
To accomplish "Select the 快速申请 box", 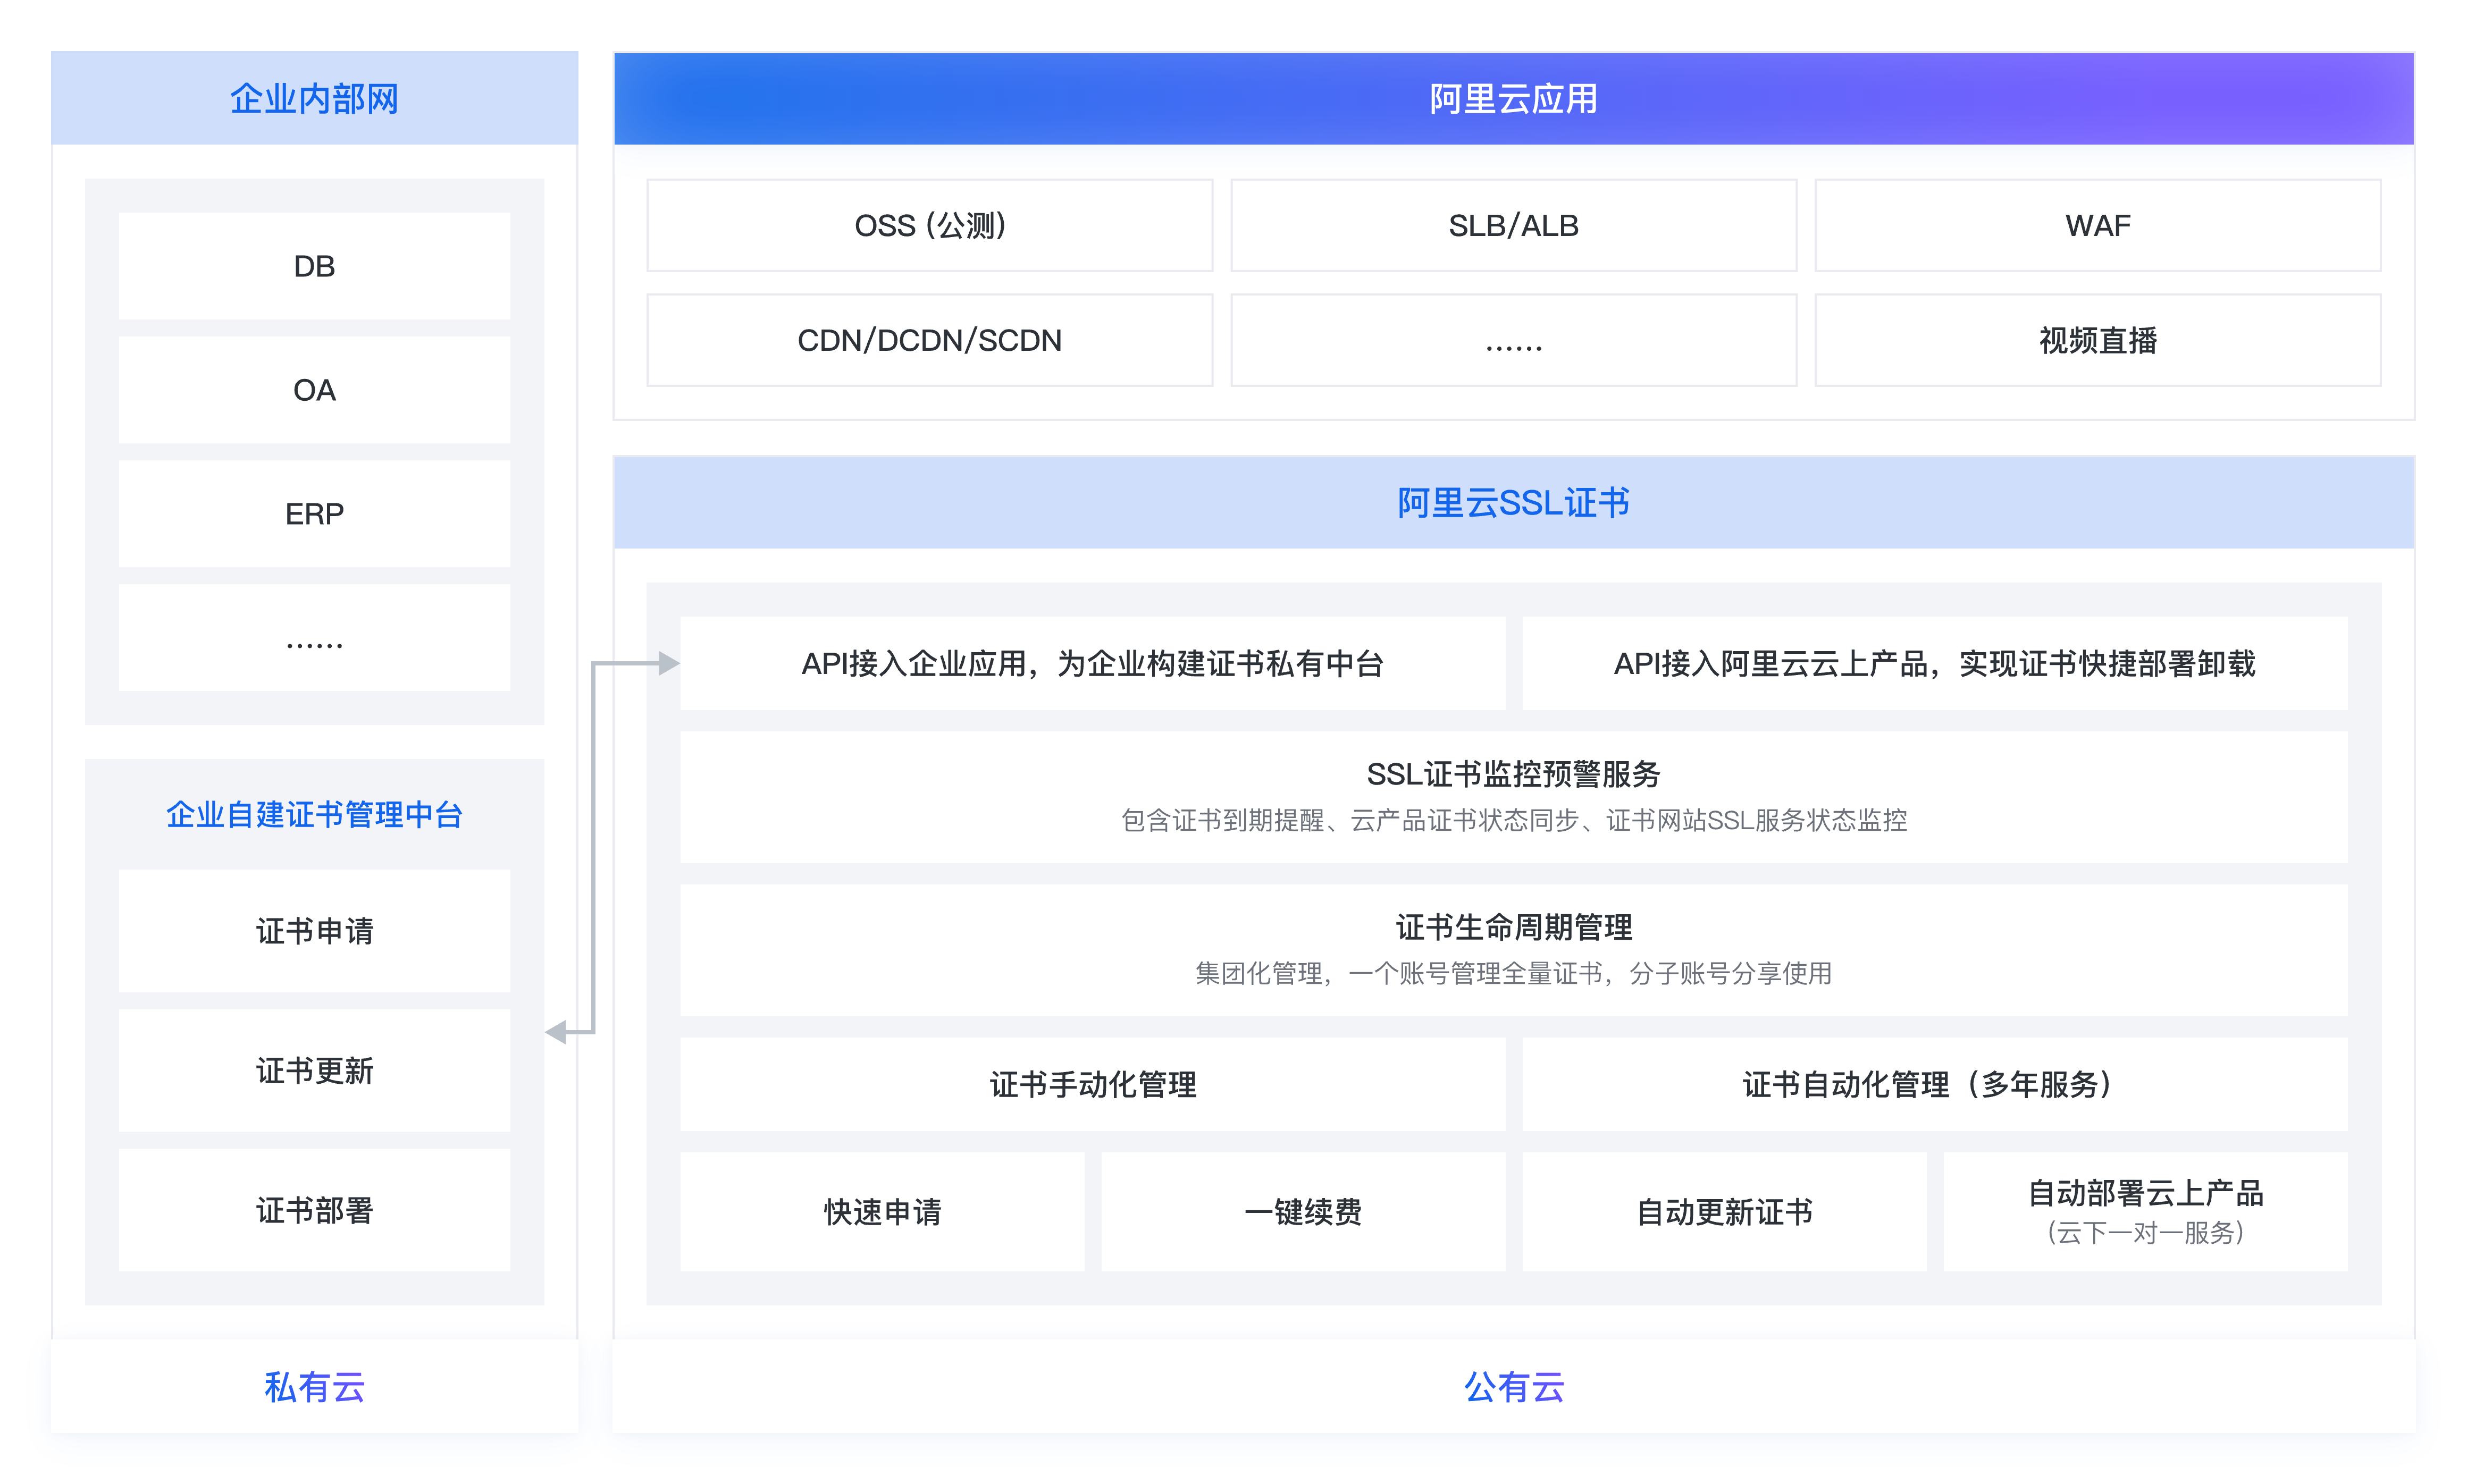I will (x=882, y=1212).
